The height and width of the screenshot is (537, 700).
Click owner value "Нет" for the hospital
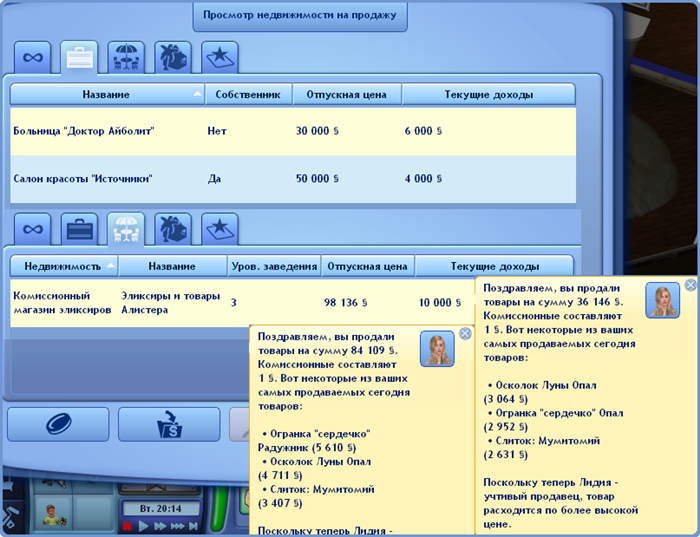tap(217, 131)
